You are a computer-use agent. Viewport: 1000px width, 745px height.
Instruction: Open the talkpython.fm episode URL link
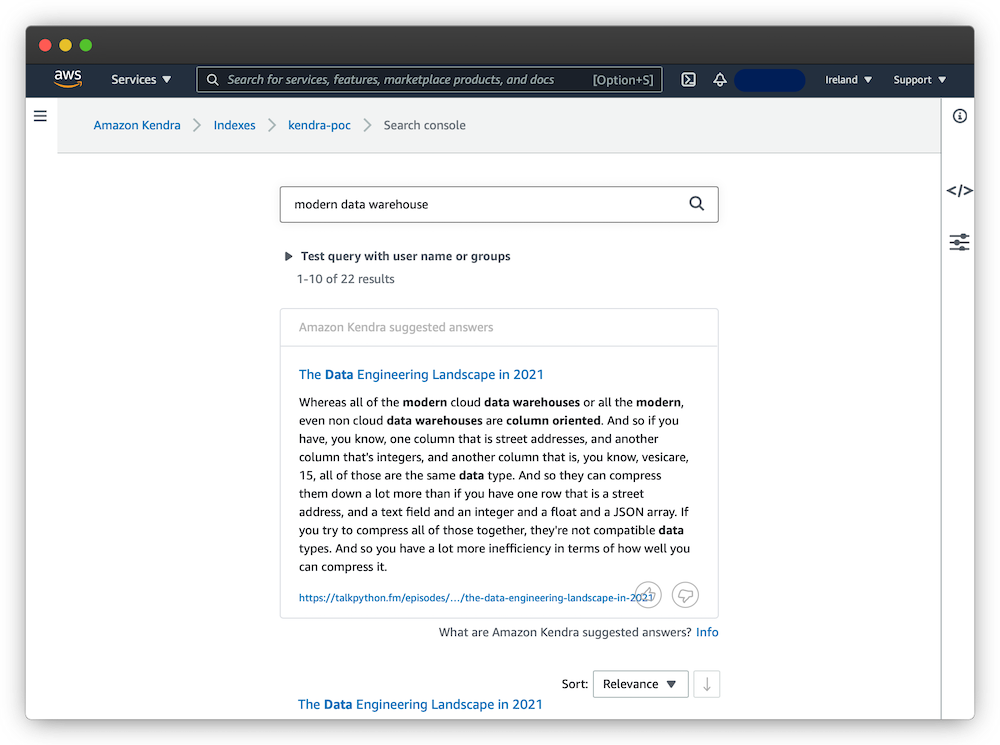click(476, 598)
